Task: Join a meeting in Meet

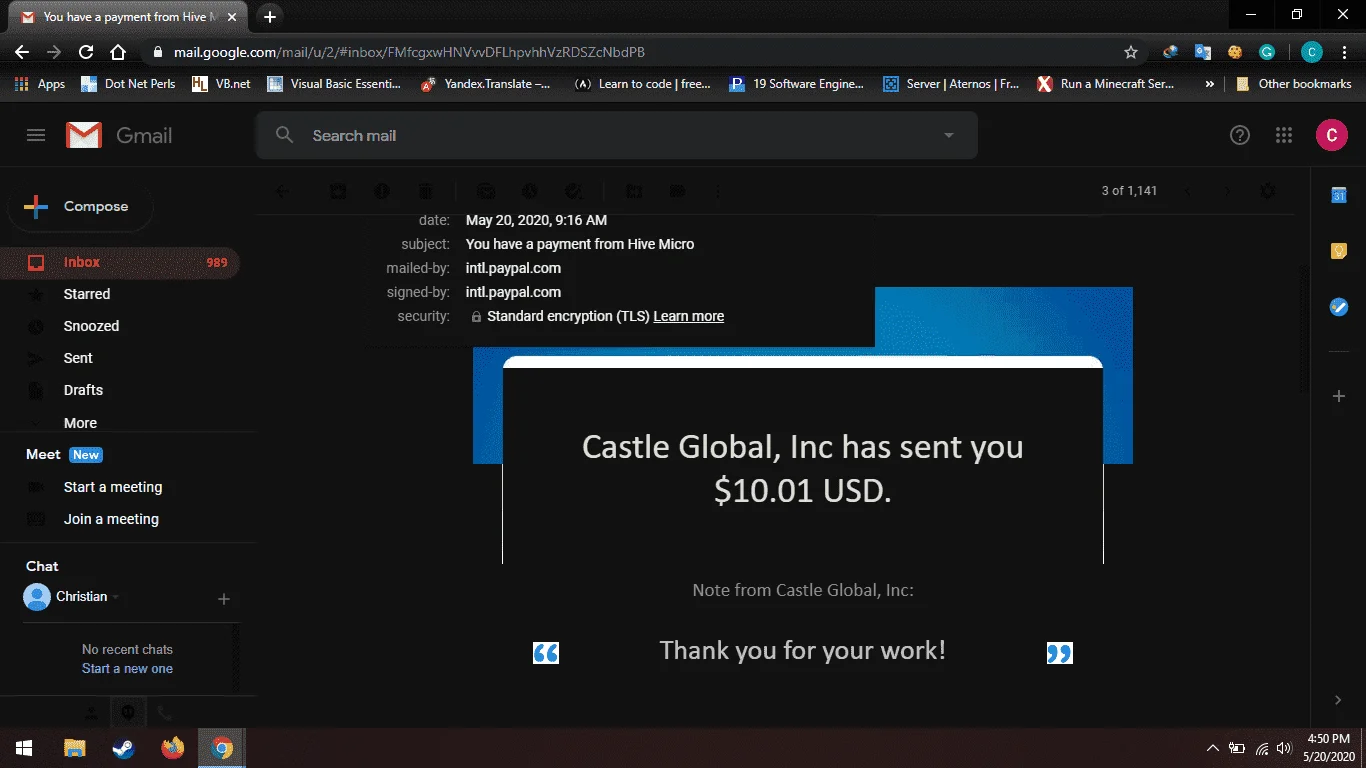Action: 111,519
